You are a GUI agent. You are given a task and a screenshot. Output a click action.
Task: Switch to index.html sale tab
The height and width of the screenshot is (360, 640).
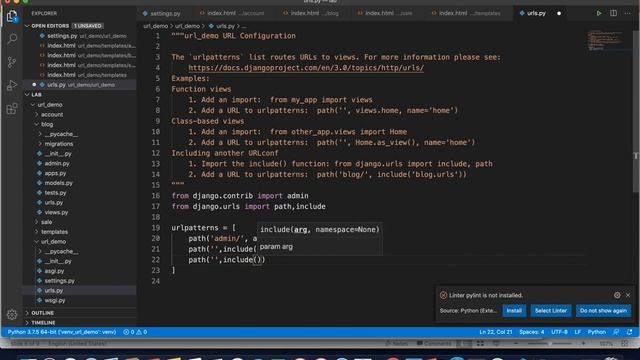(385, 13)
